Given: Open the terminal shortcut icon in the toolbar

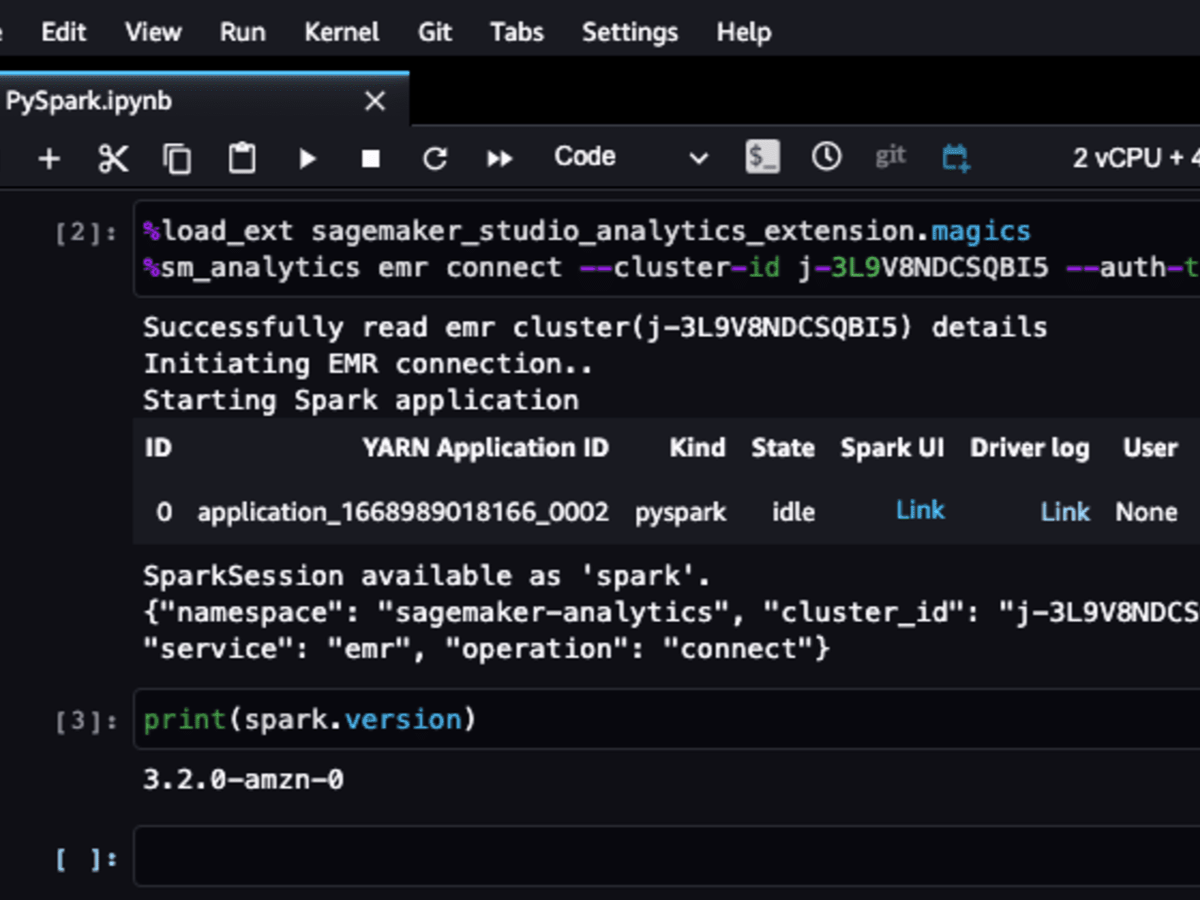Looking at the screenshot, I should coord(763,157).
